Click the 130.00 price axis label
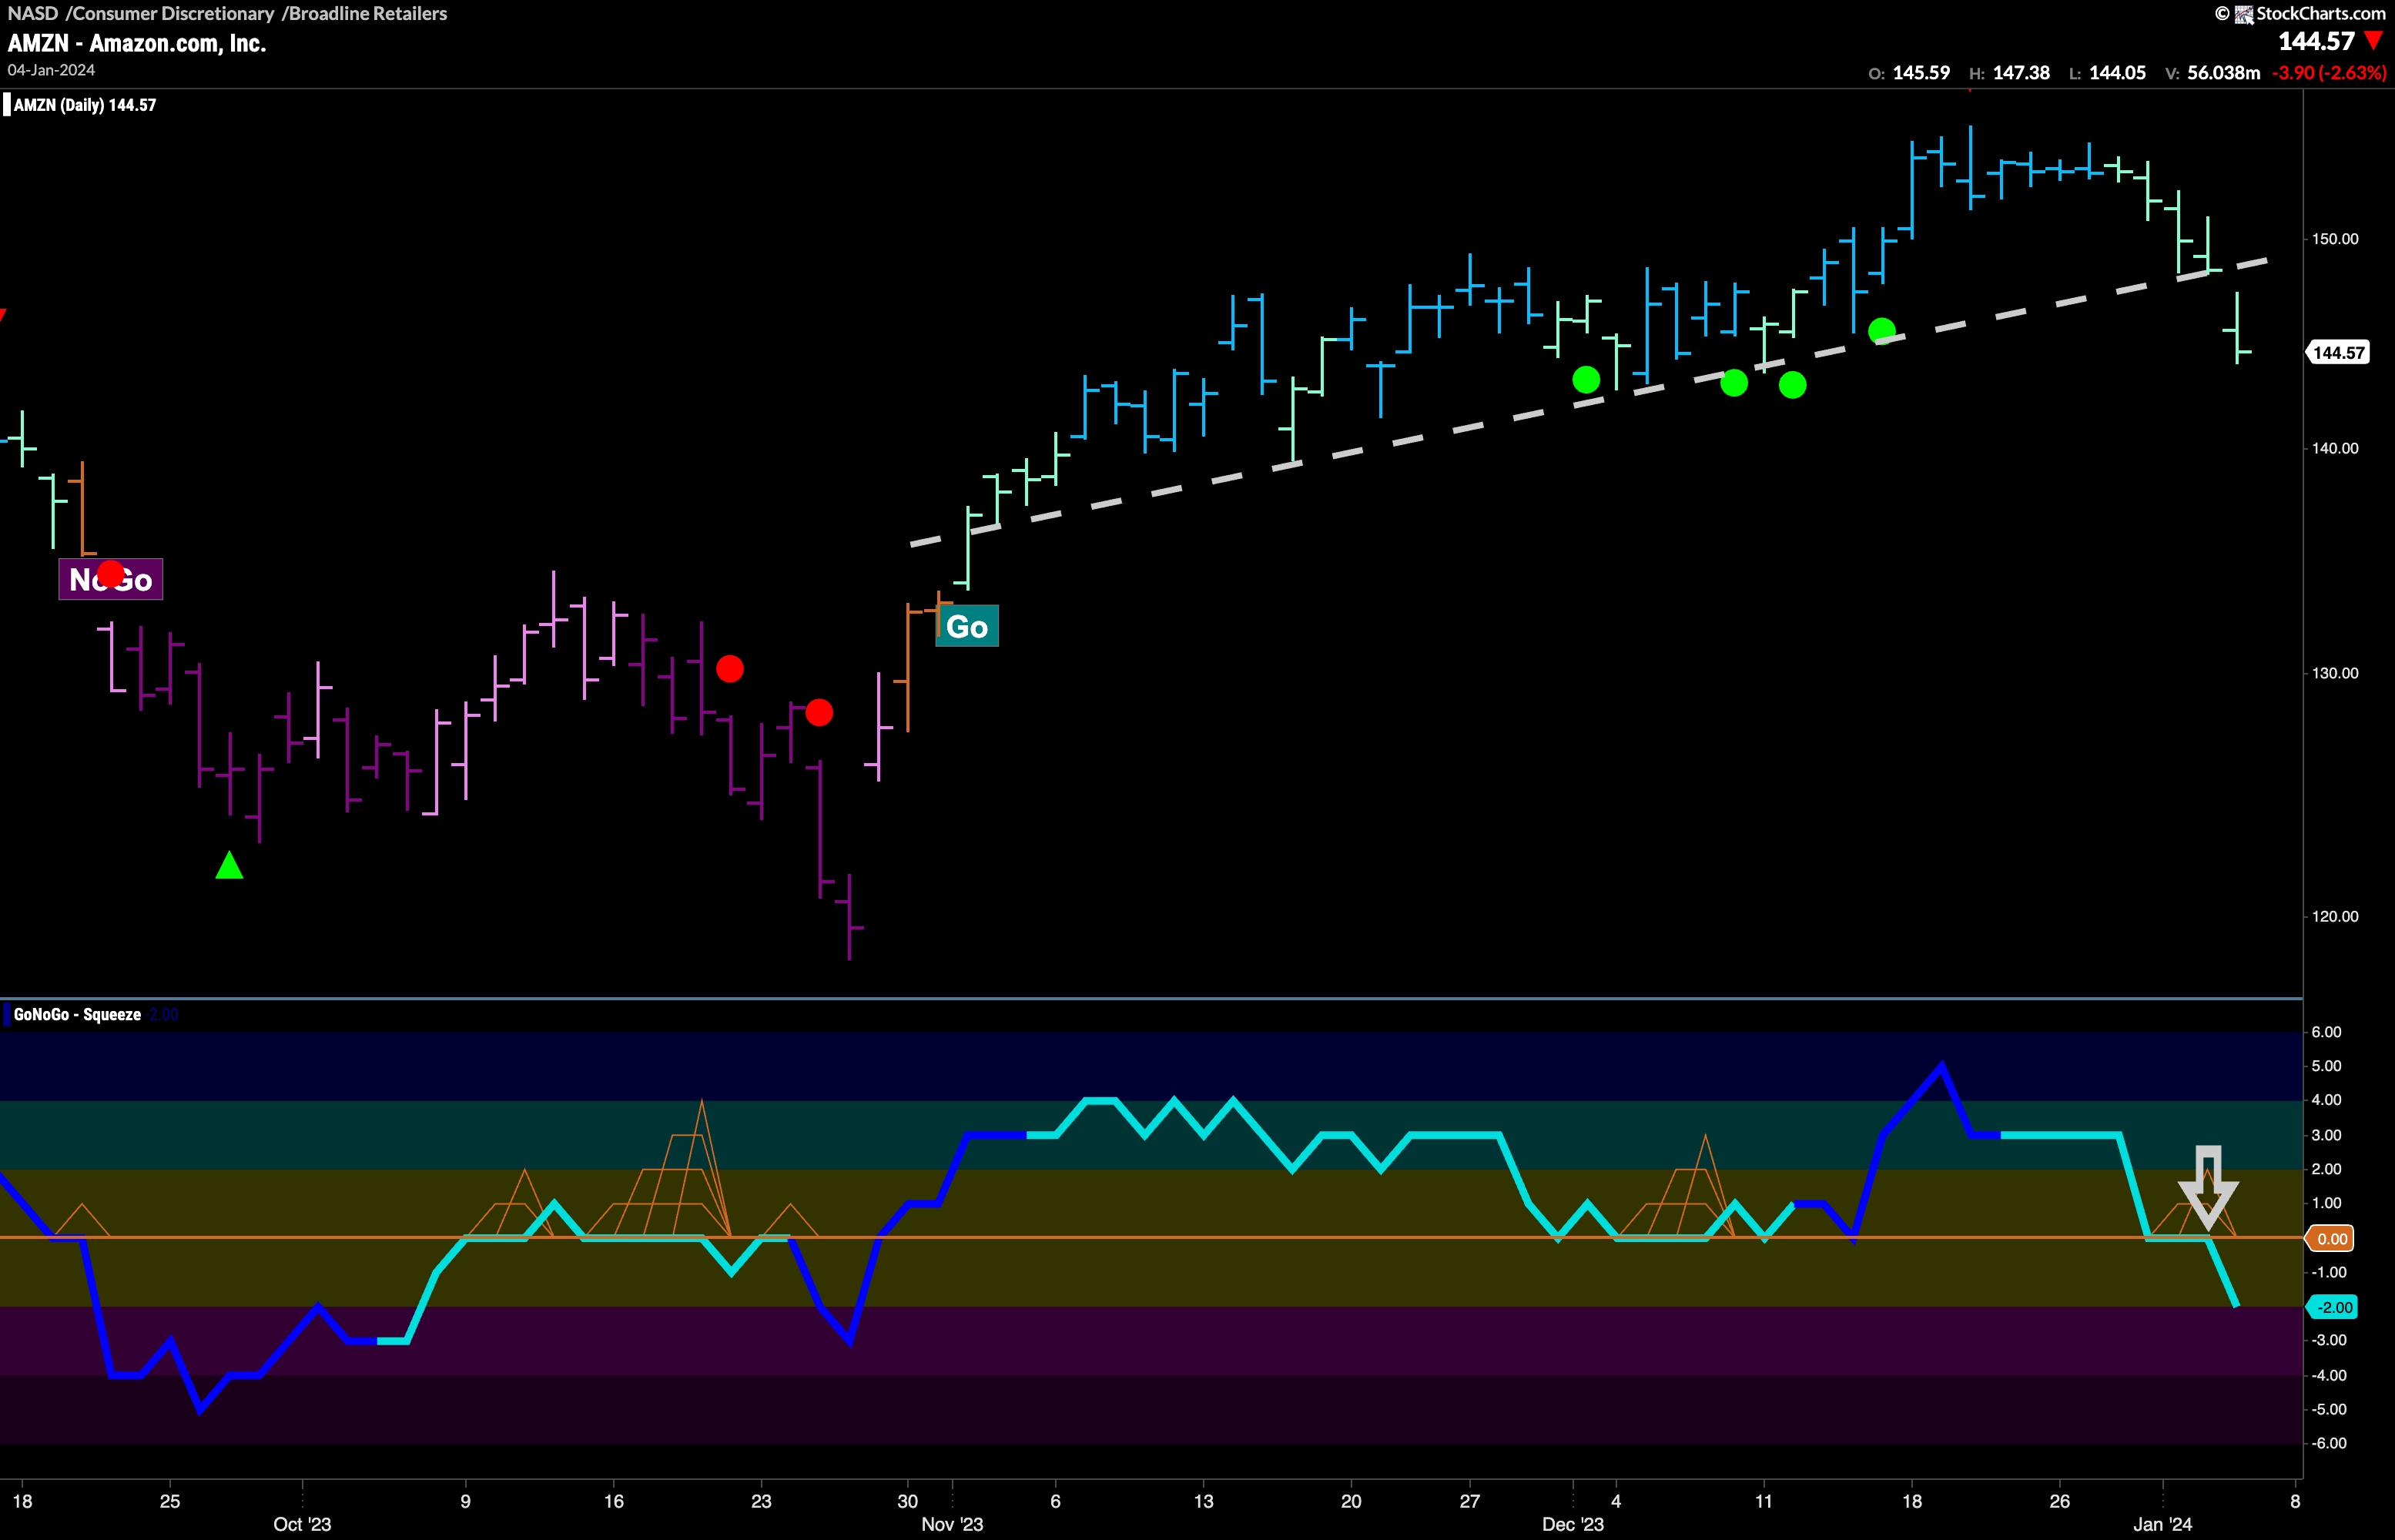The height and width of the screenshot is (1540, 2395). (2335, 673)
